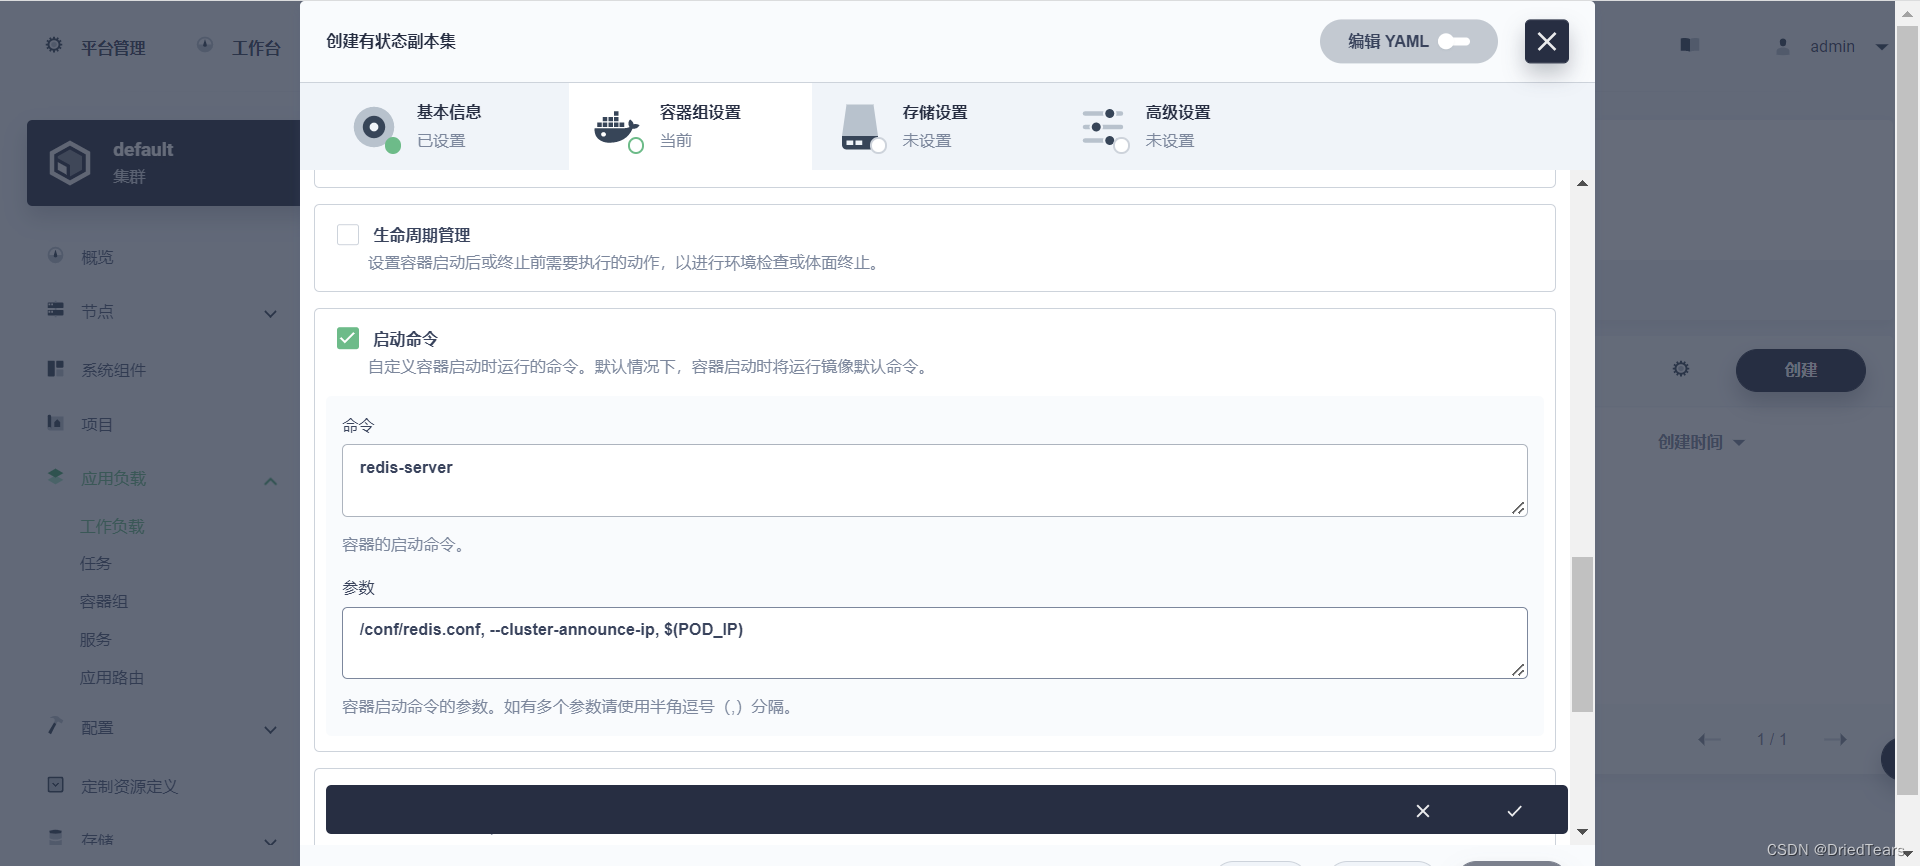This screenshot has width=1920, height=866.
Task: Expand the 存储 sidebar chevron
Action: pos(270,842)
